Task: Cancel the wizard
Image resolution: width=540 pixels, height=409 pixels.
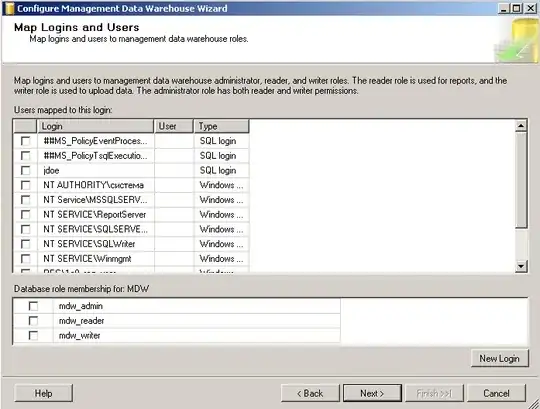Action: 496,393
